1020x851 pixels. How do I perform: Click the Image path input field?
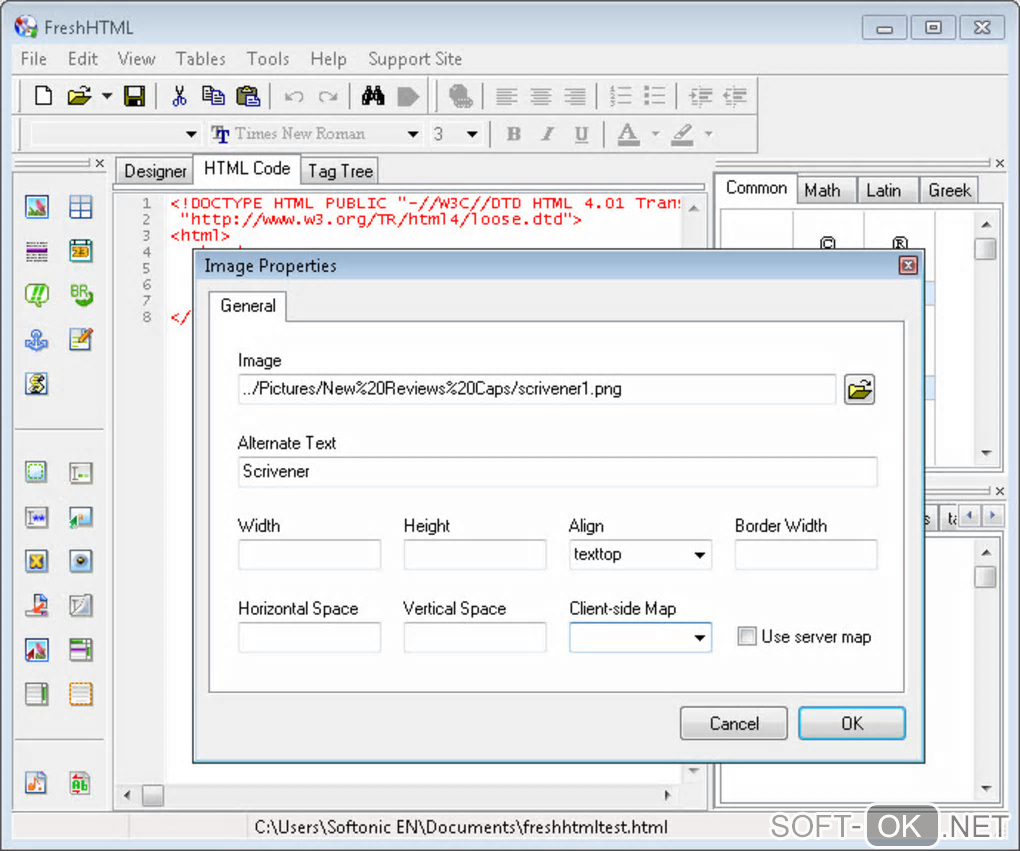pos(537,389)
